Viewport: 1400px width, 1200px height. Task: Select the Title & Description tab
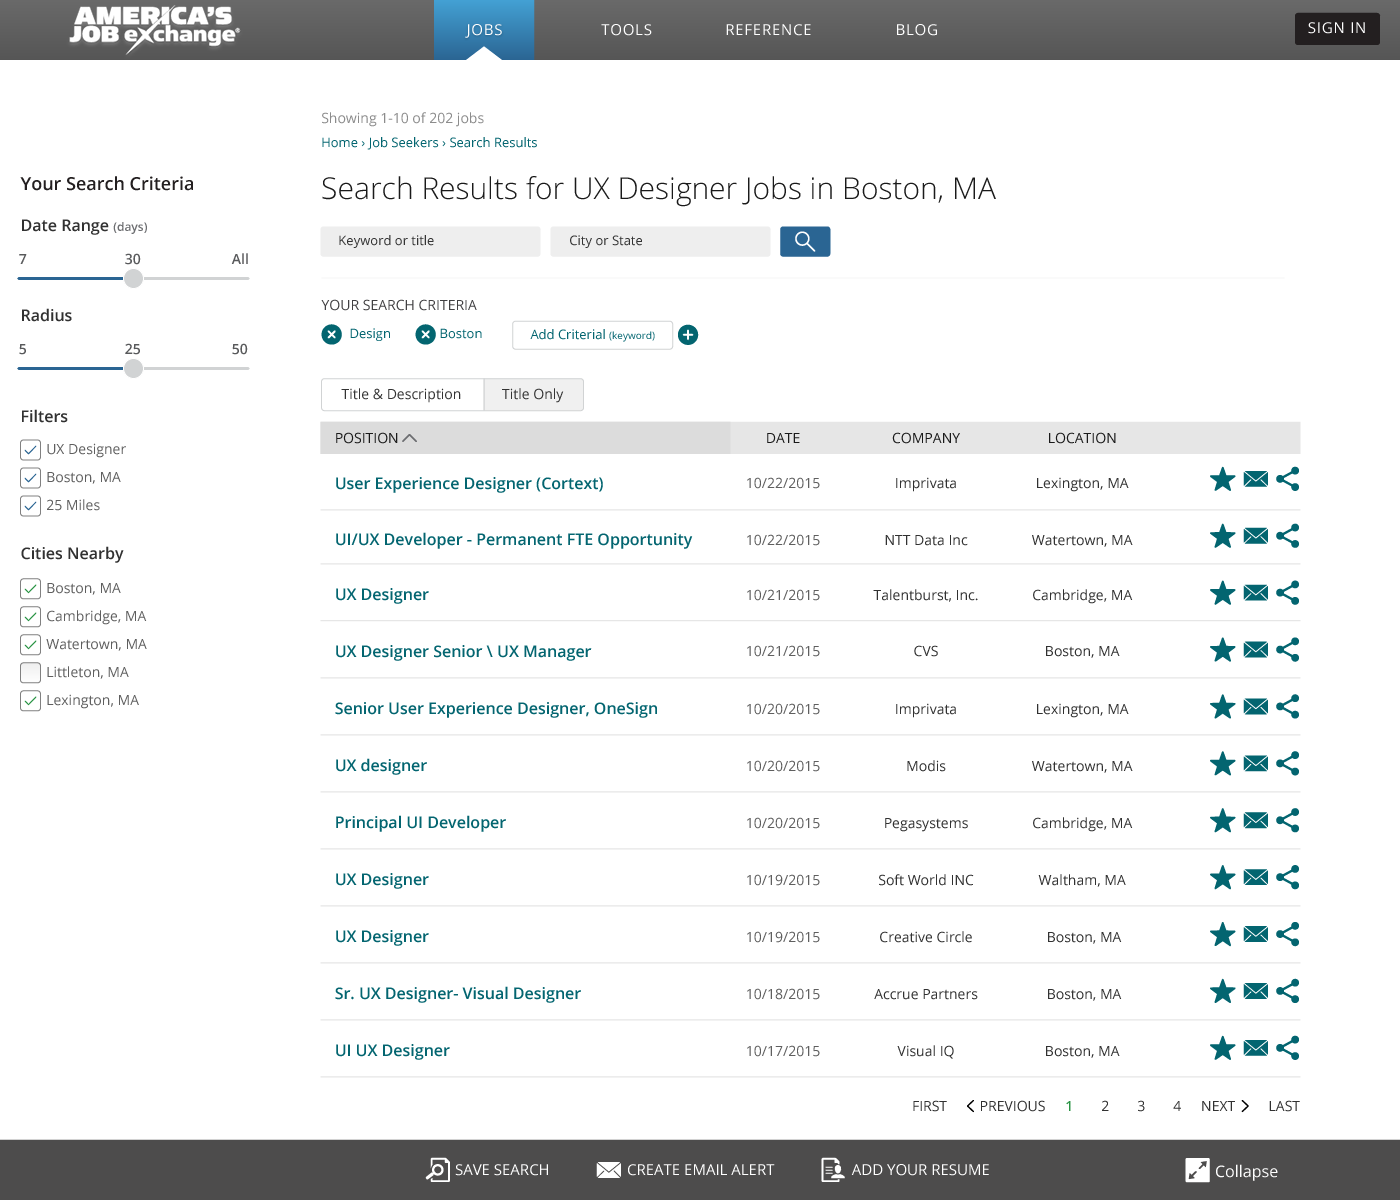tap(402, 394)
